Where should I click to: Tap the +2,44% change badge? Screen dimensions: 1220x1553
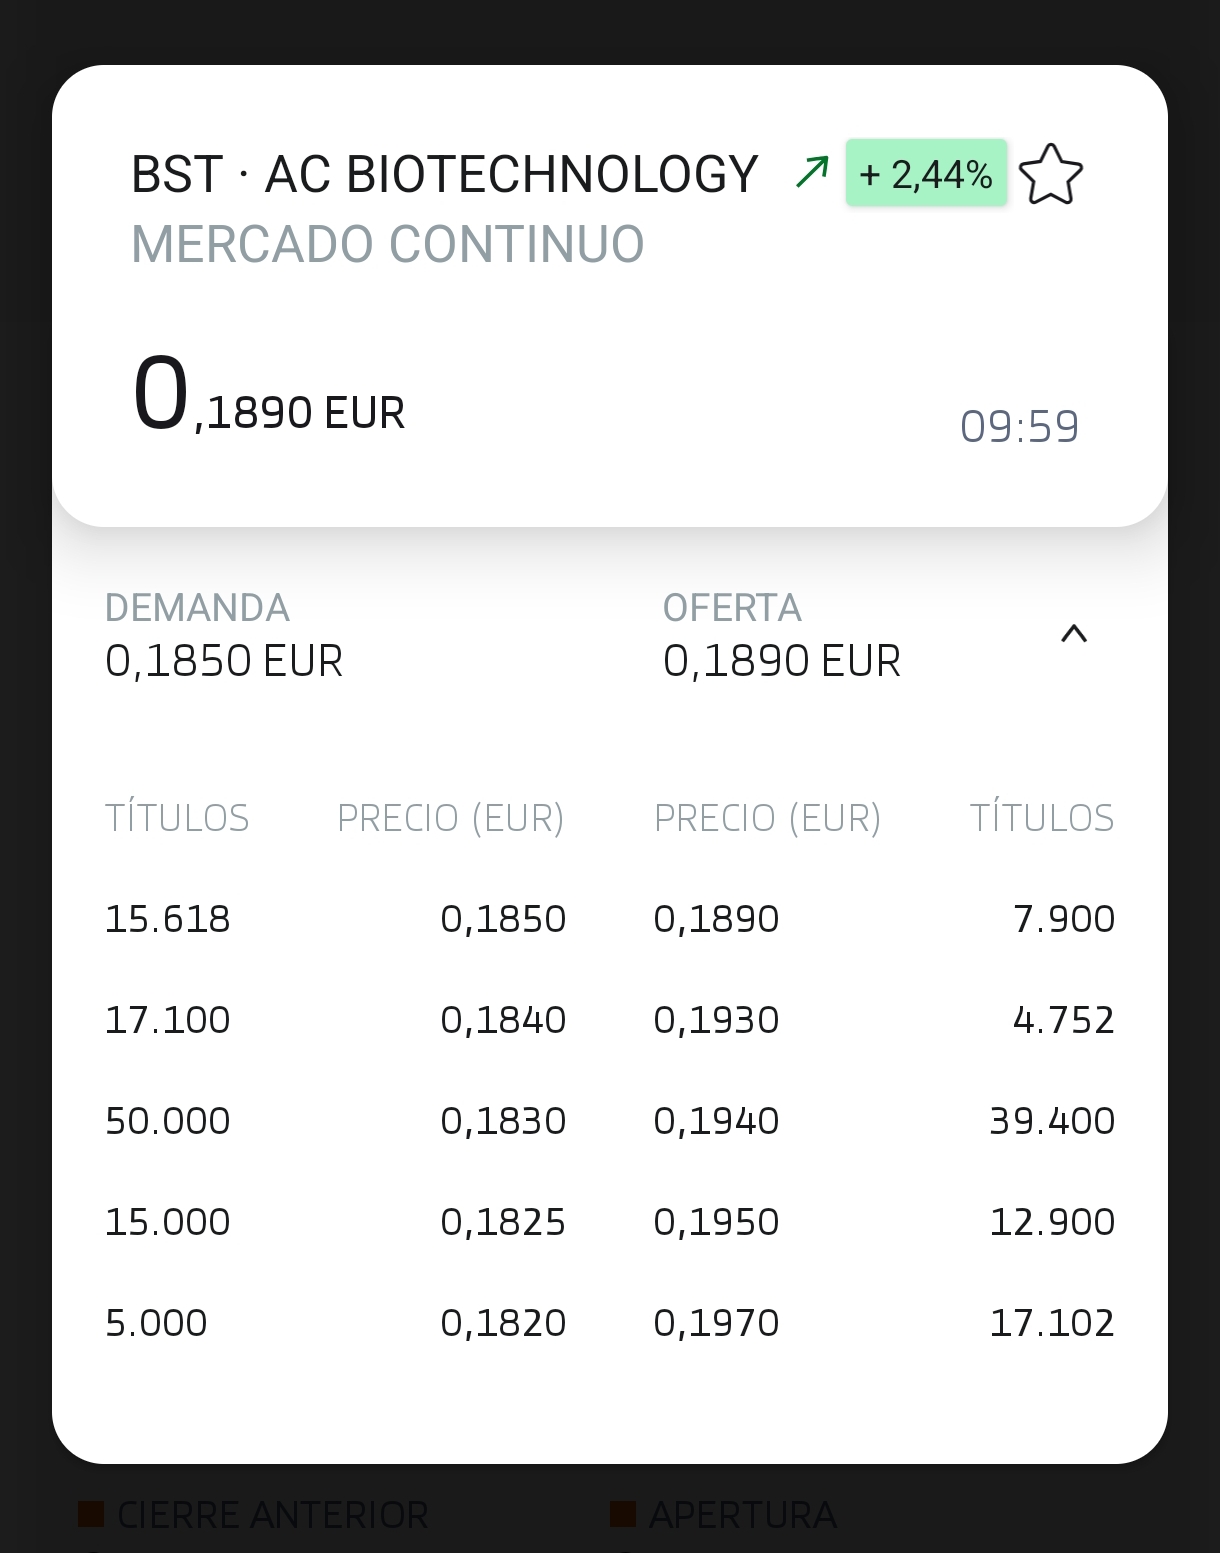click(926, 174)
